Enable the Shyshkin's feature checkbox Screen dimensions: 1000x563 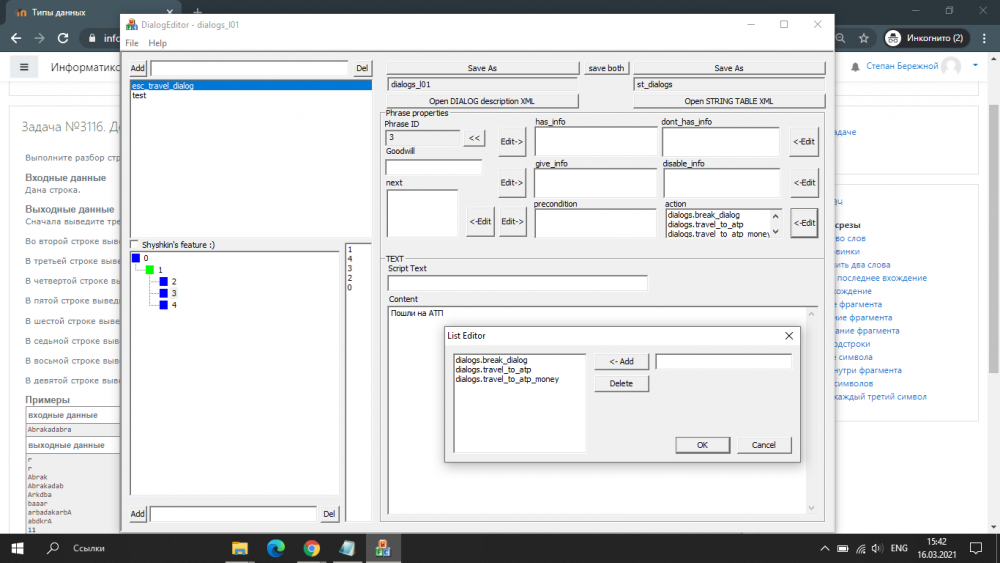click(135, 244)
